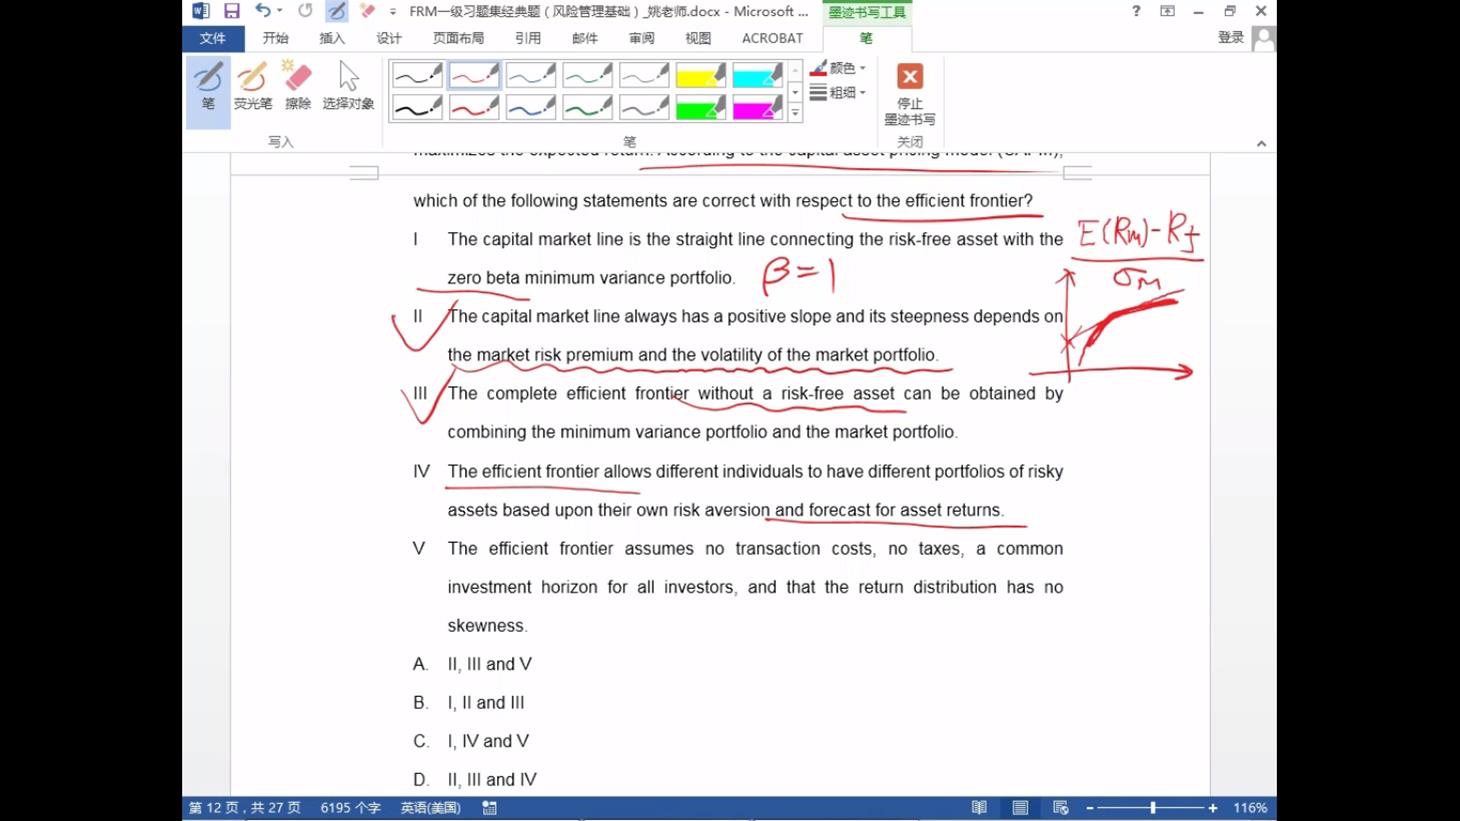Pick the thick gray pen style
Viewport: 1460px width, 821px height.
click(645, 107)
